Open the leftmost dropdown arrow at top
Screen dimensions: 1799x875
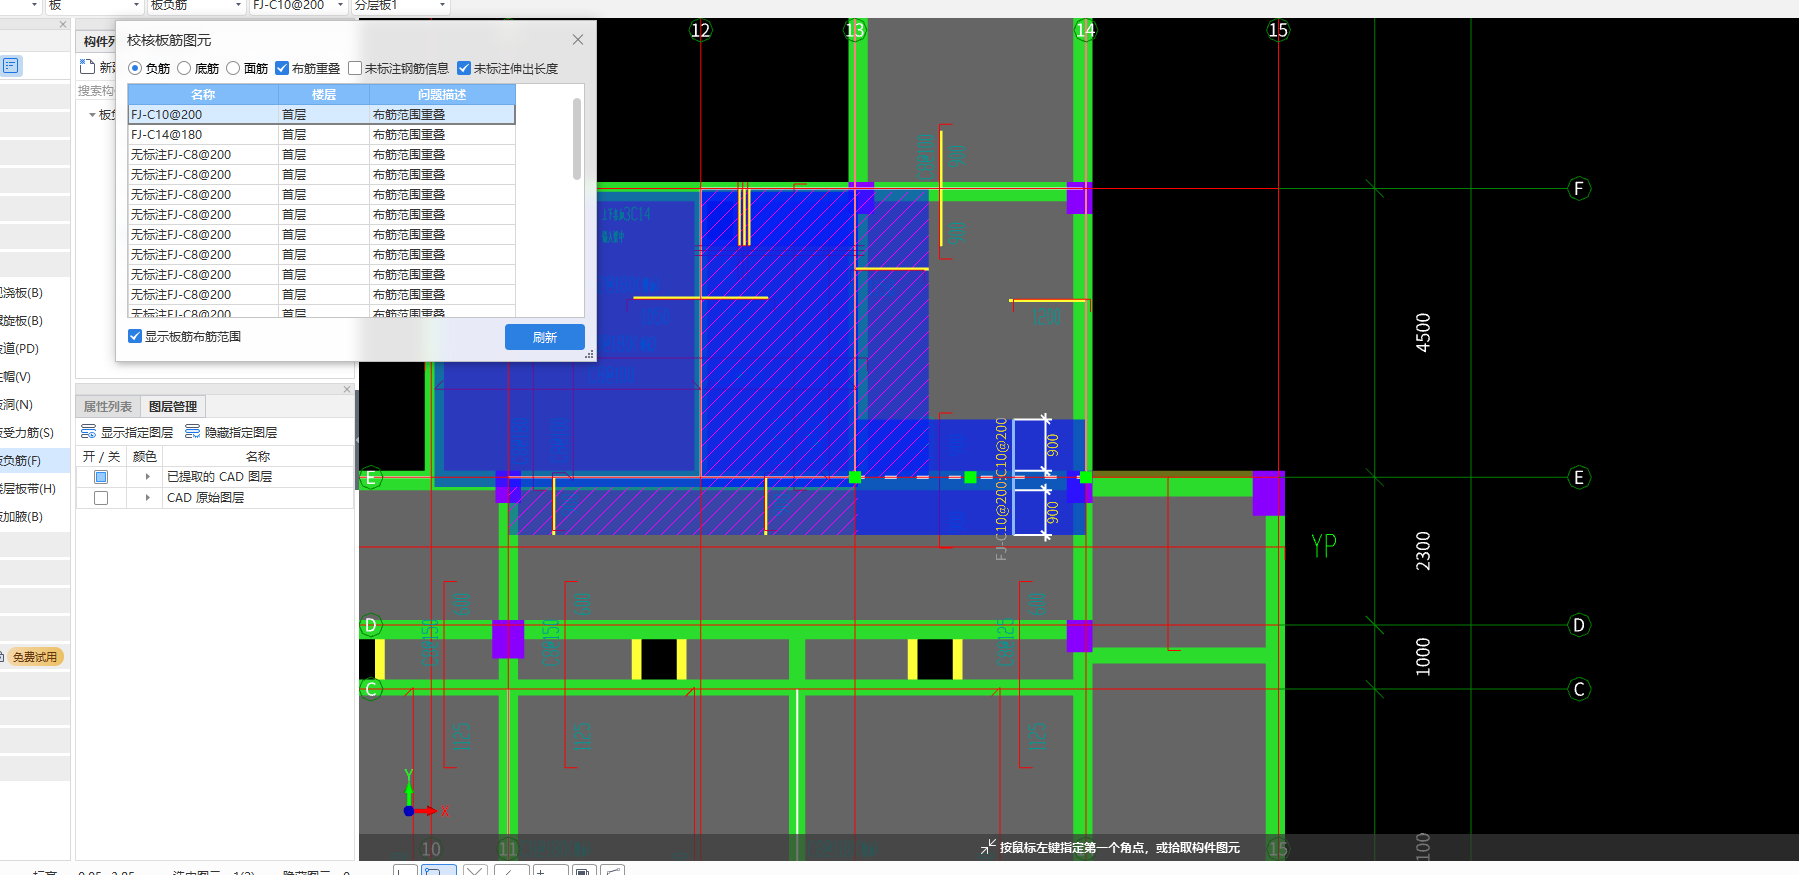(x=34, y=5)
